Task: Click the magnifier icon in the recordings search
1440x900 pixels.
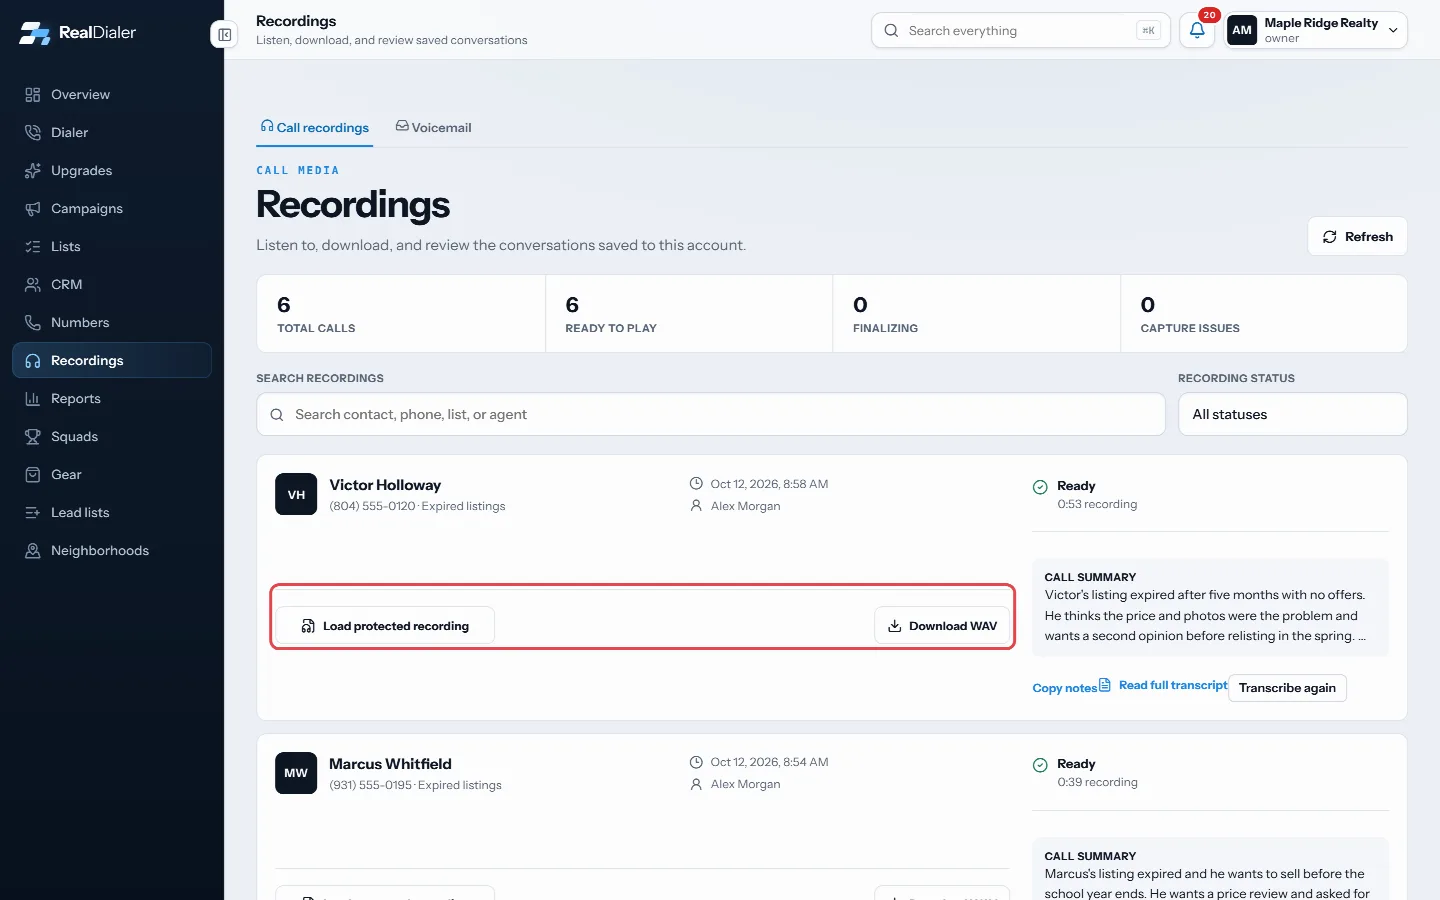Action: coord(277,415)
